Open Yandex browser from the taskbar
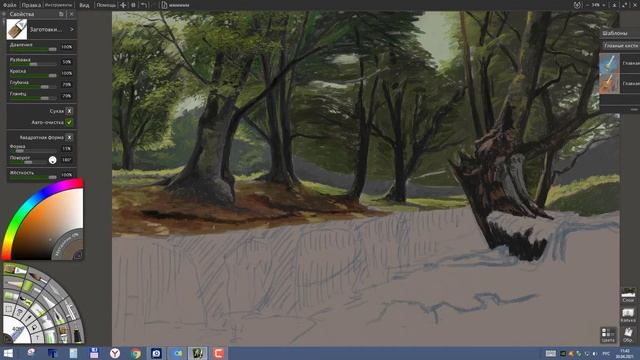Viewport: 640px width, 360px height. point(115,353)
